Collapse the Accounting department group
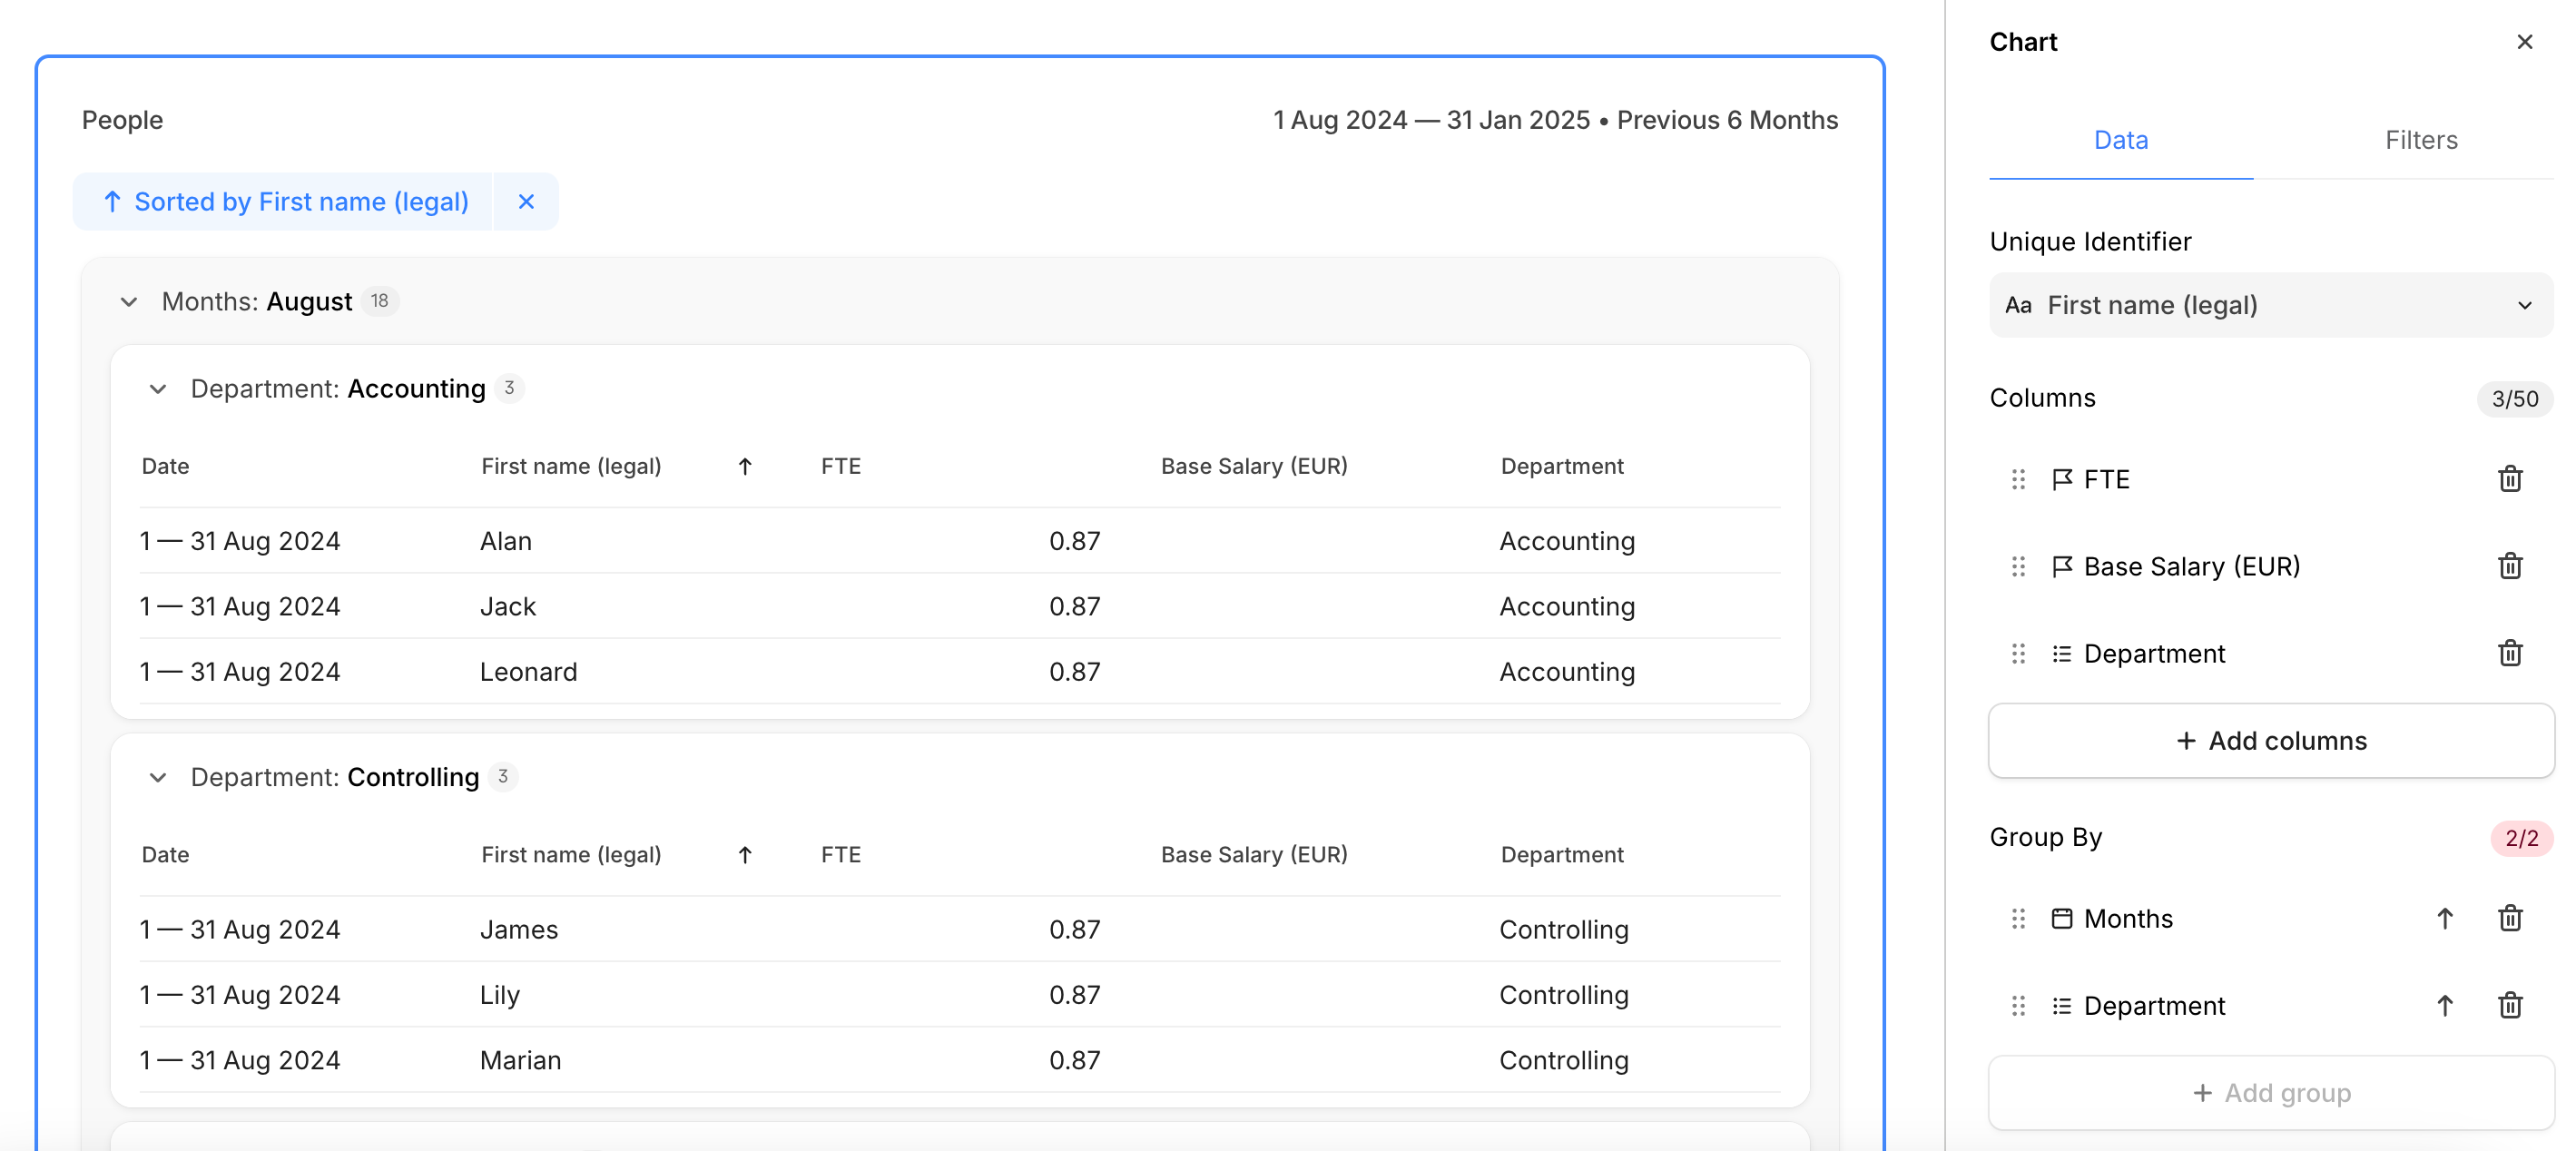Screen dimensions: 2576x1151 [x=158, y=388]
